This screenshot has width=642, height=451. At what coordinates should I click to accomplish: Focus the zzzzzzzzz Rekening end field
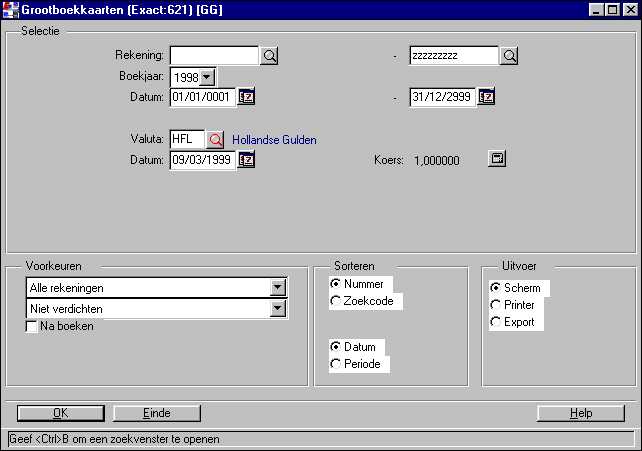tap(454, 56)
